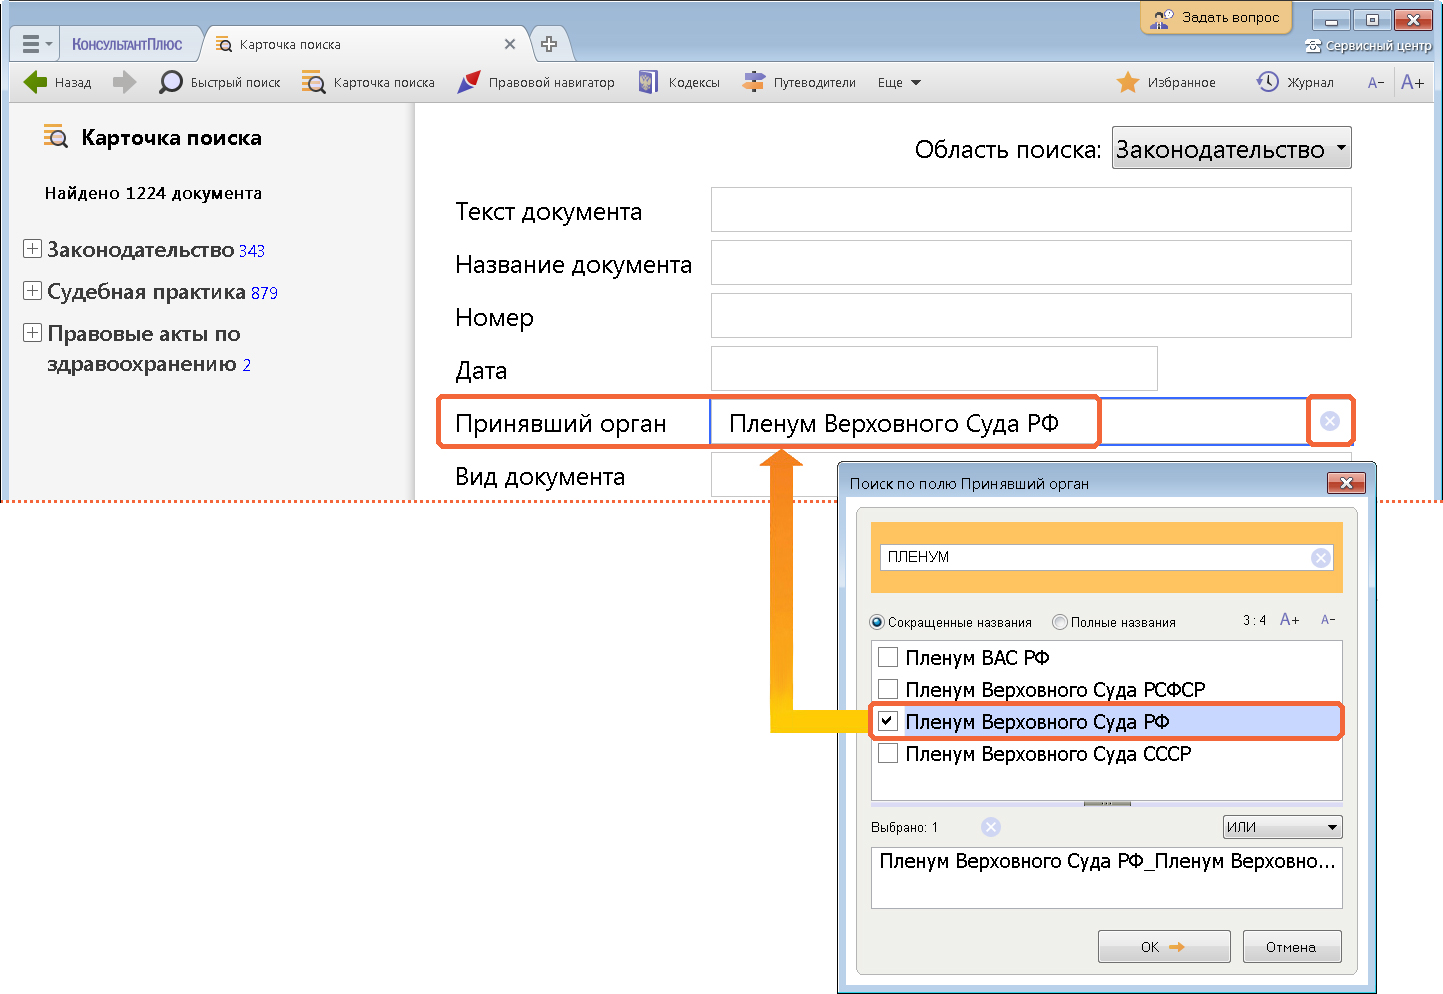This screenshot has width=1443, height=994.
Task: Open Область поиска Законодательство dropdown
Action: point(1231,148)
